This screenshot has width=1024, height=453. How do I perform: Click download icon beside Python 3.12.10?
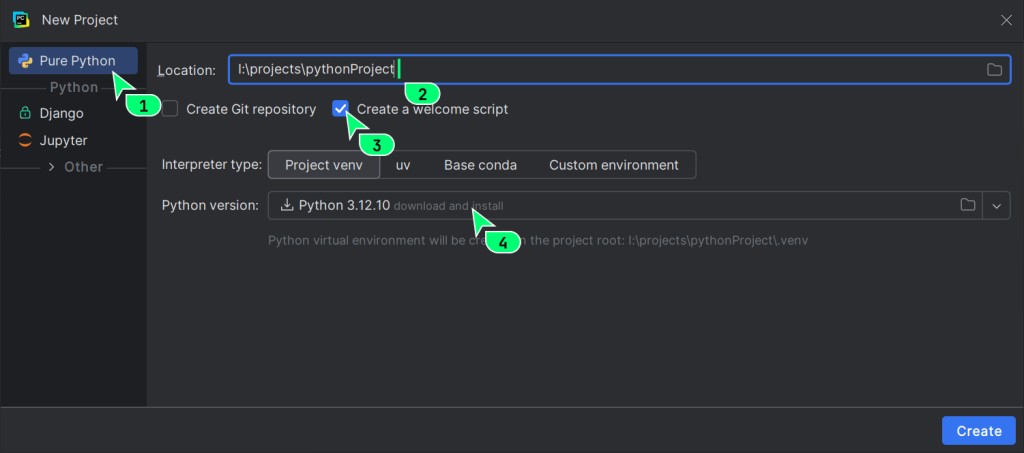coord(287,205)
